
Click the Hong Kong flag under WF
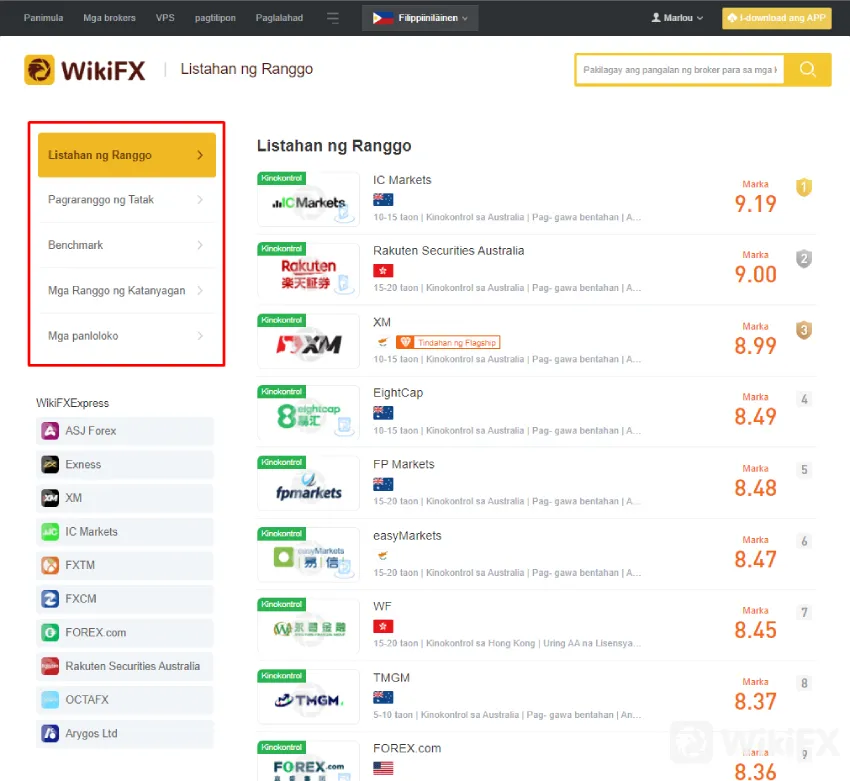tap(383, 627)
